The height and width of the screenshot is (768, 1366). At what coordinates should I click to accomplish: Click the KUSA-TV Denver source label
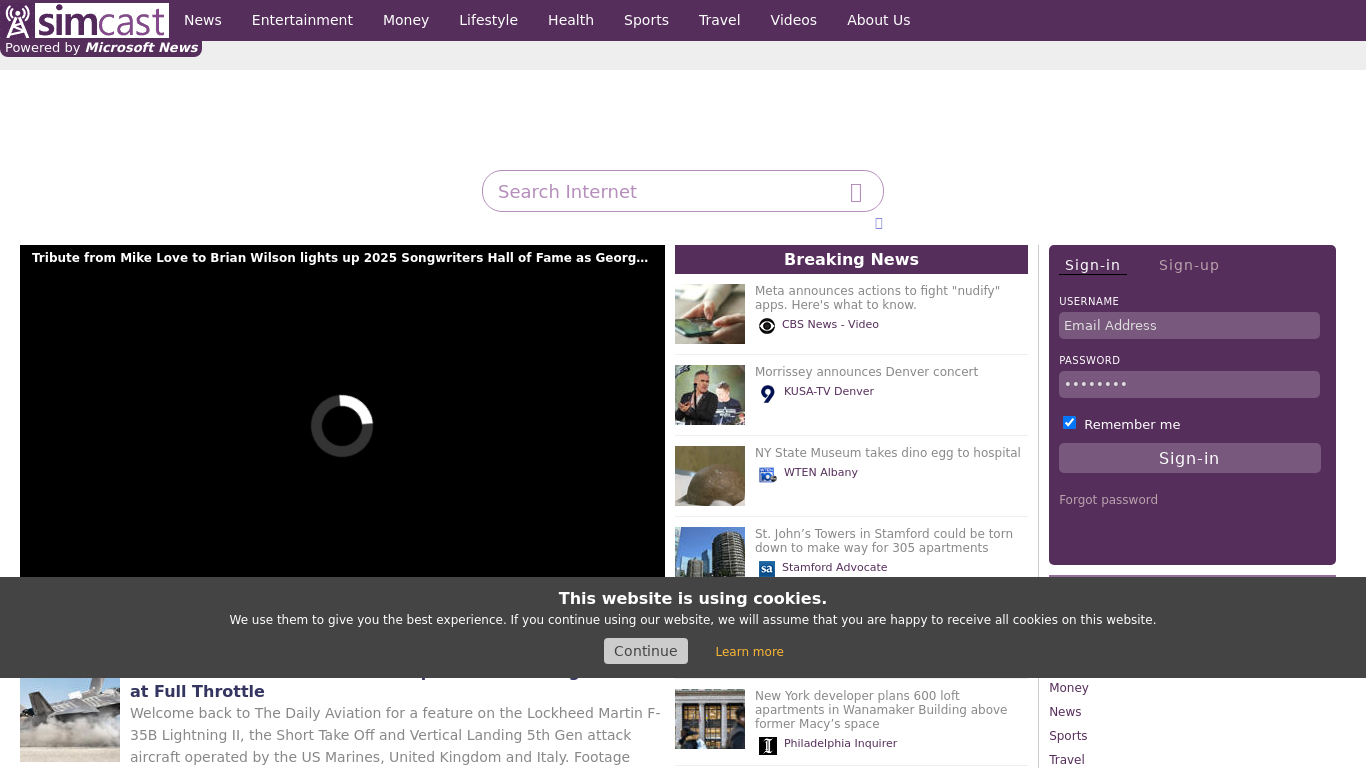pos(829,391)
